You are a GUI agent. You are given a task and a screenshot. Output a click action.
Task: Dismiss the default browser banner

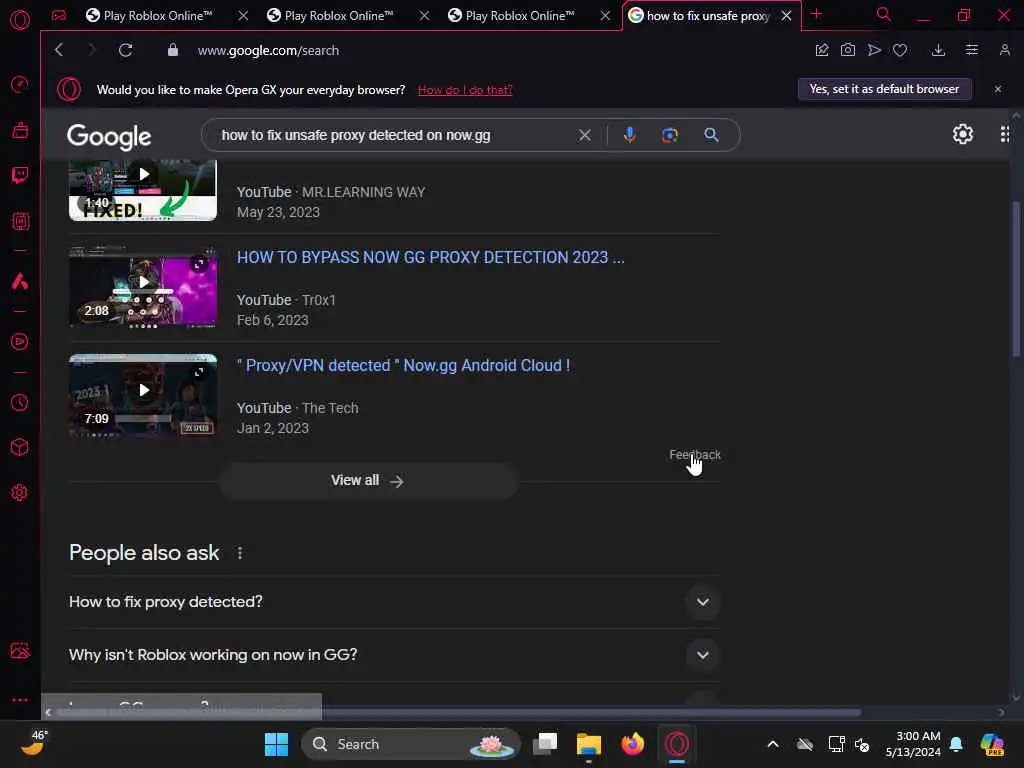tap(998, 89)
